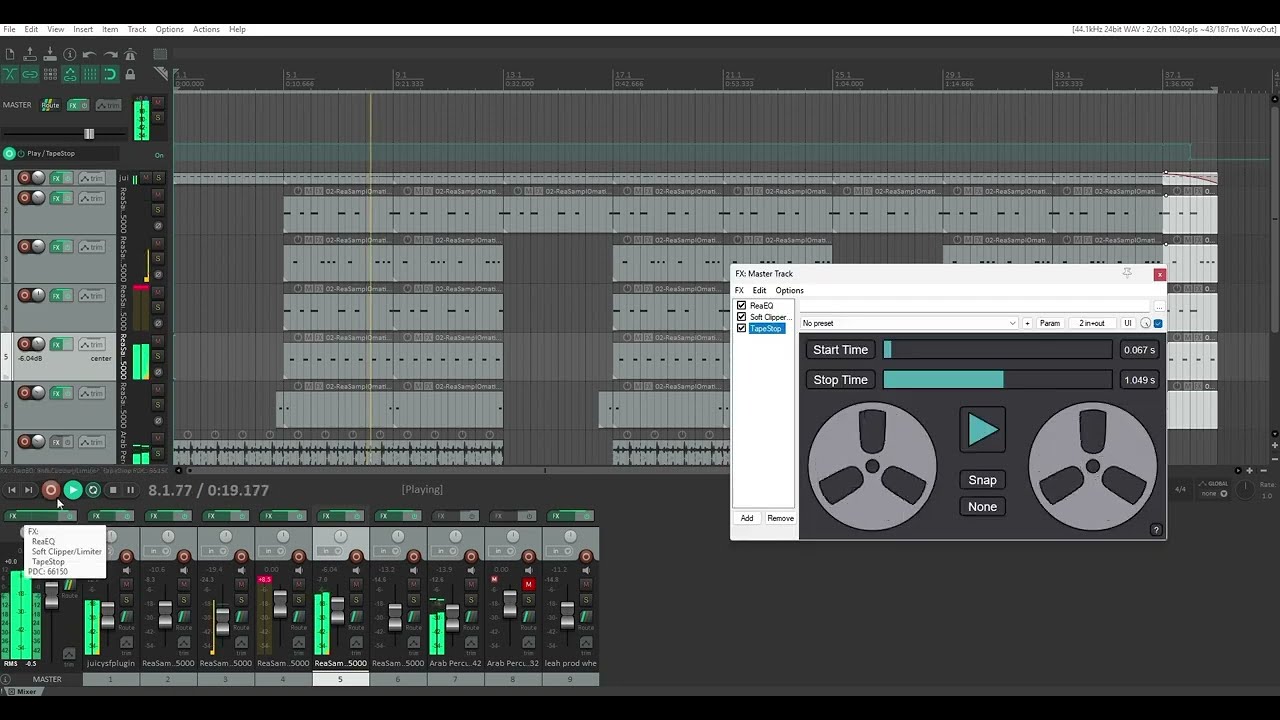Screen dimensions: 1280x720
Task: Toggle ReaEQ checkbox in FX chain
Action: pos(741,306)
